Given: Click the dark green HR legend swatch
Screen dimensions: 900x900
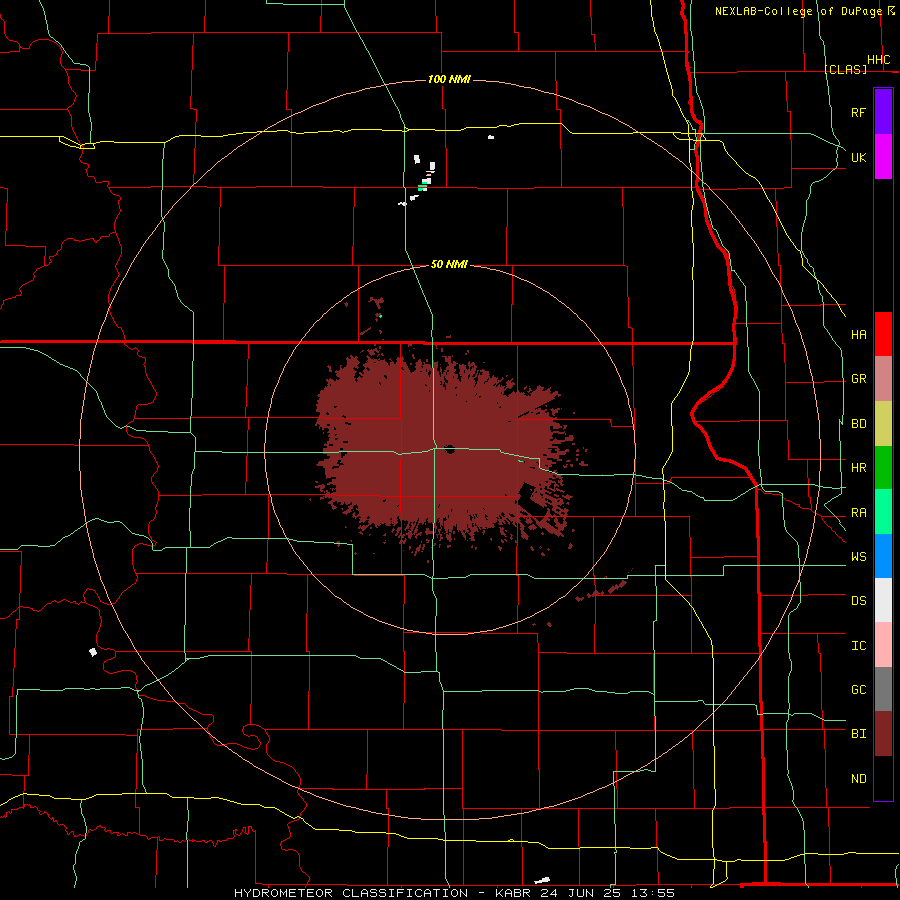Looking at the screenshot, I should 883,467.
